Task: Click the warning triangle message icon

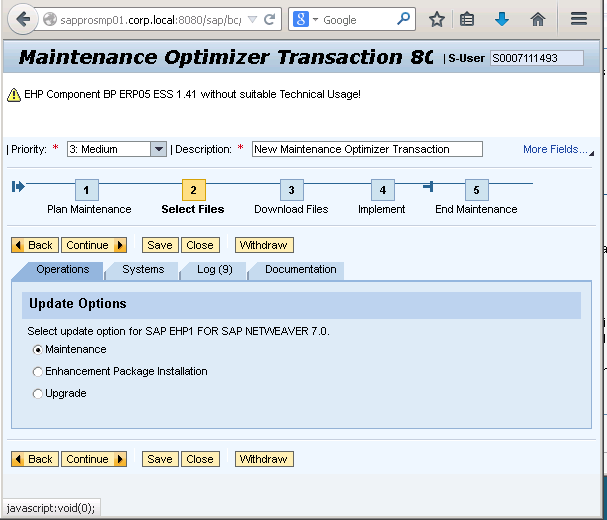Action: [14, 94]
